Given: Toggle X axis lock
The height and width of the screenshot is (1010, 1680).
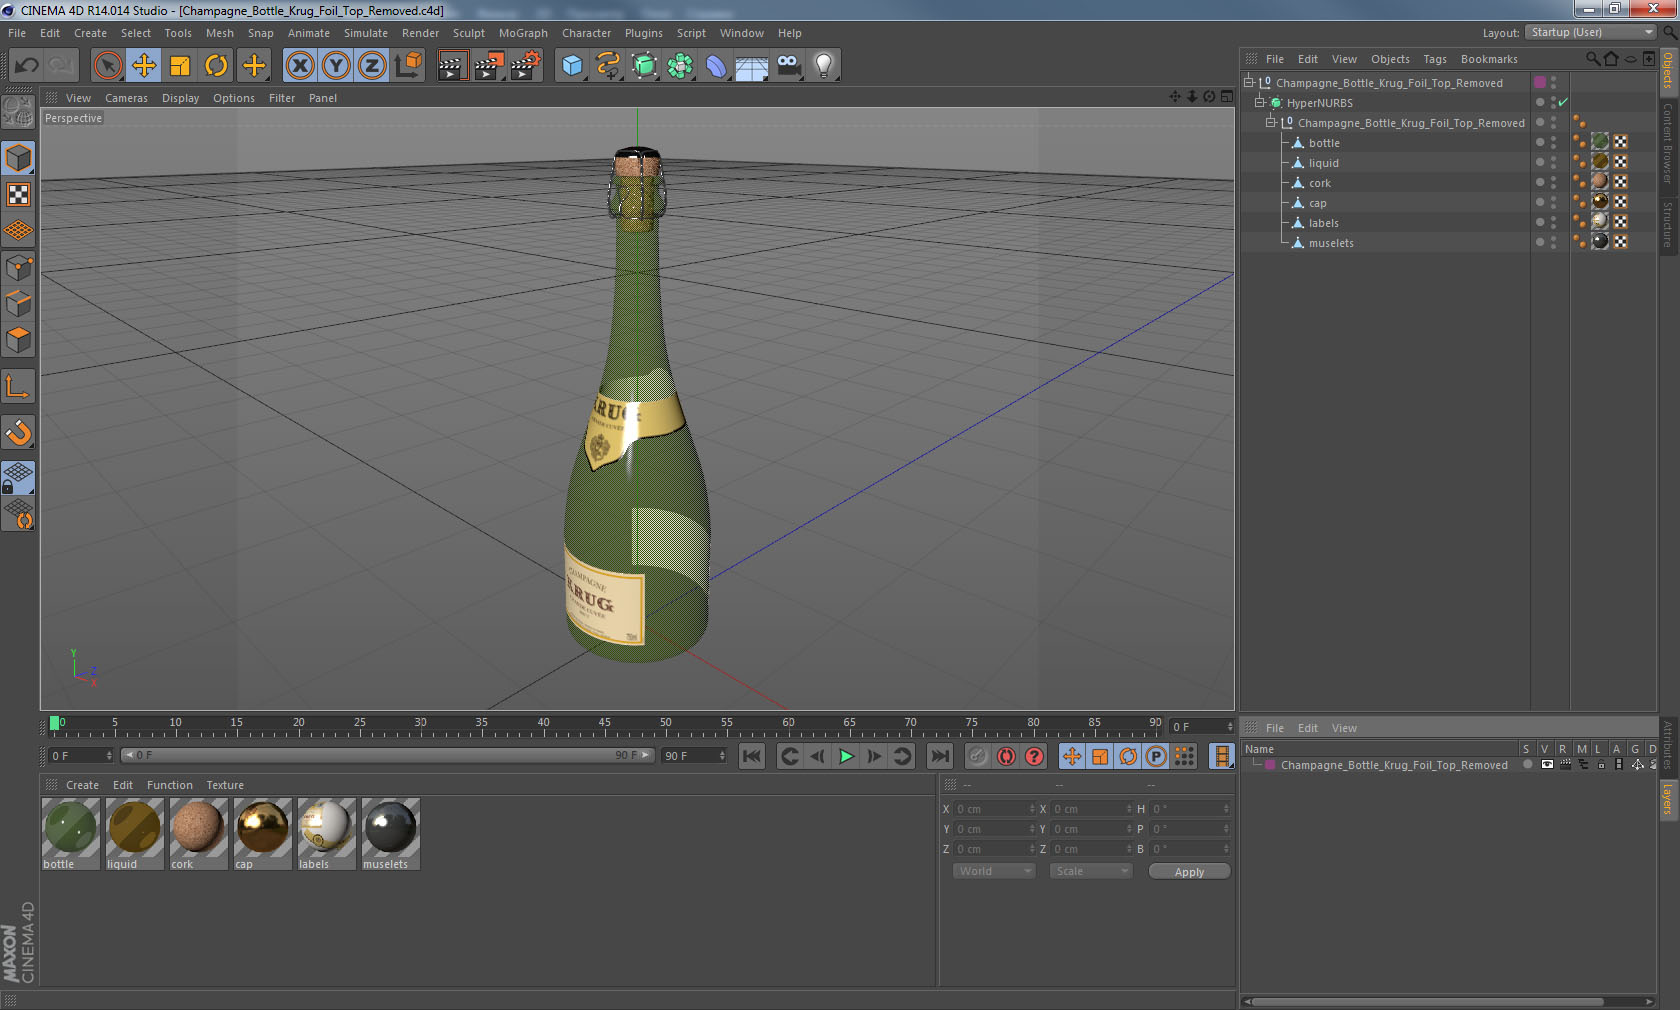Looking at the screenshot, I should [299, 66].
